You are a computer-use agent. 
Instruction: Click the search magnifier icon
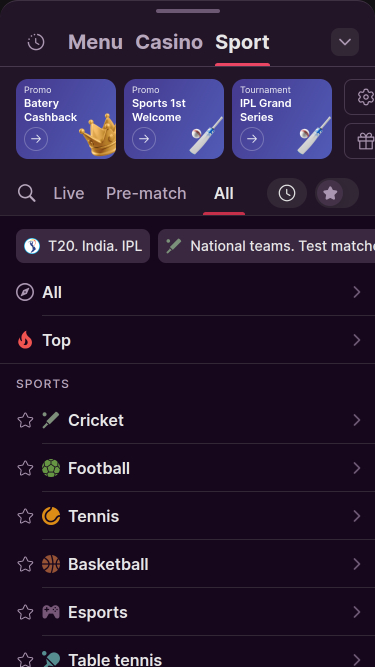point(26,194)
